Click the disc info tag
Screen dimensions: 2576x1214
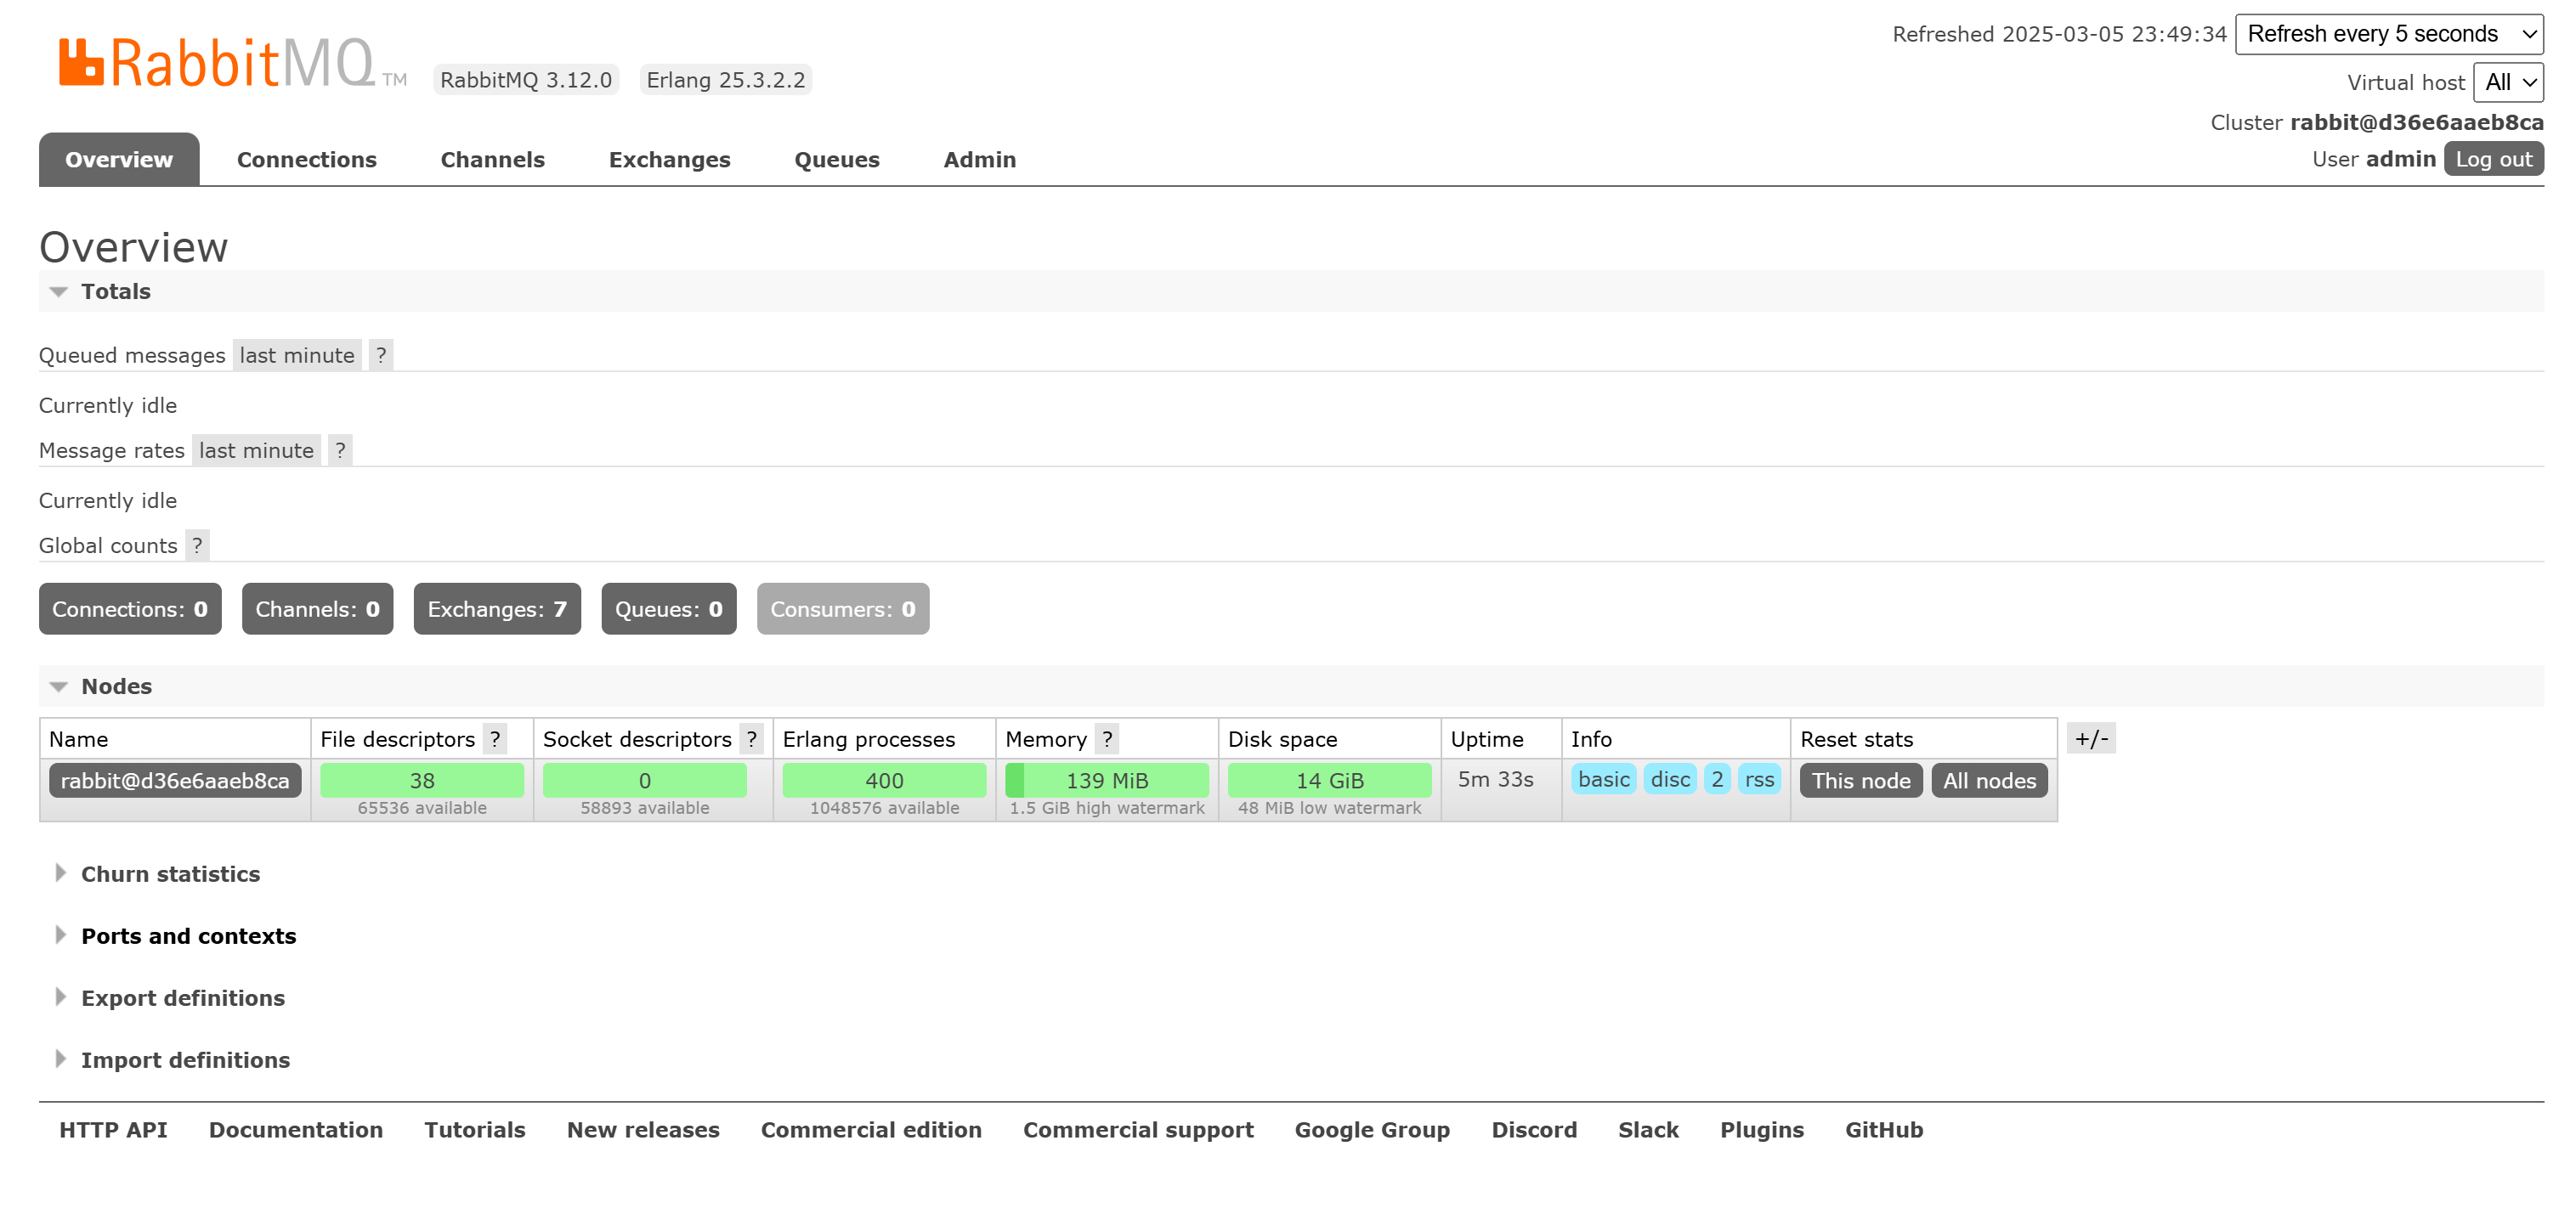[x=1670, y=779]
